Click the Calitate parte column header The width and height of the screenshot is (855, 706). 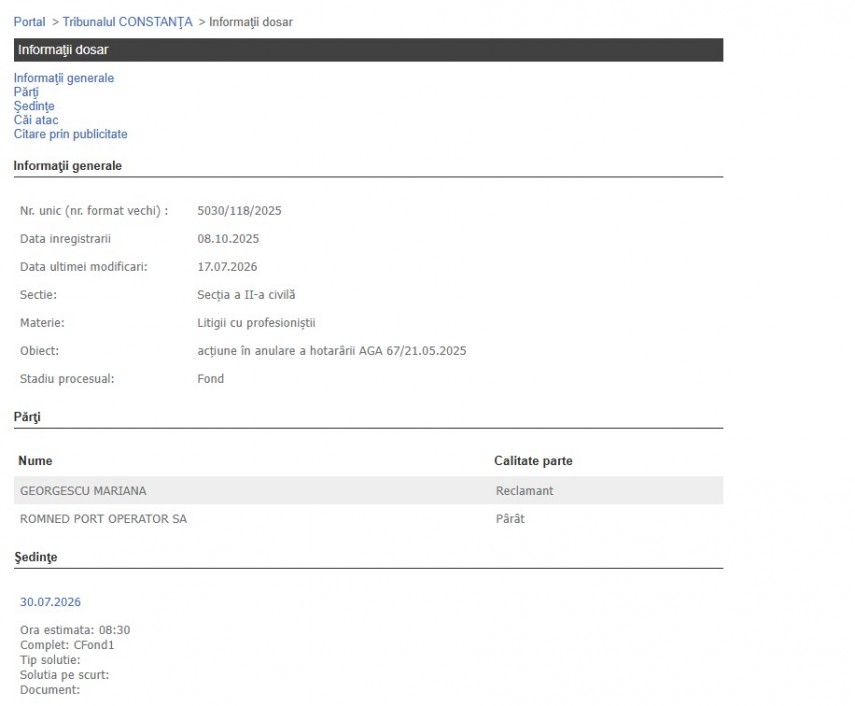click(533, 461)
